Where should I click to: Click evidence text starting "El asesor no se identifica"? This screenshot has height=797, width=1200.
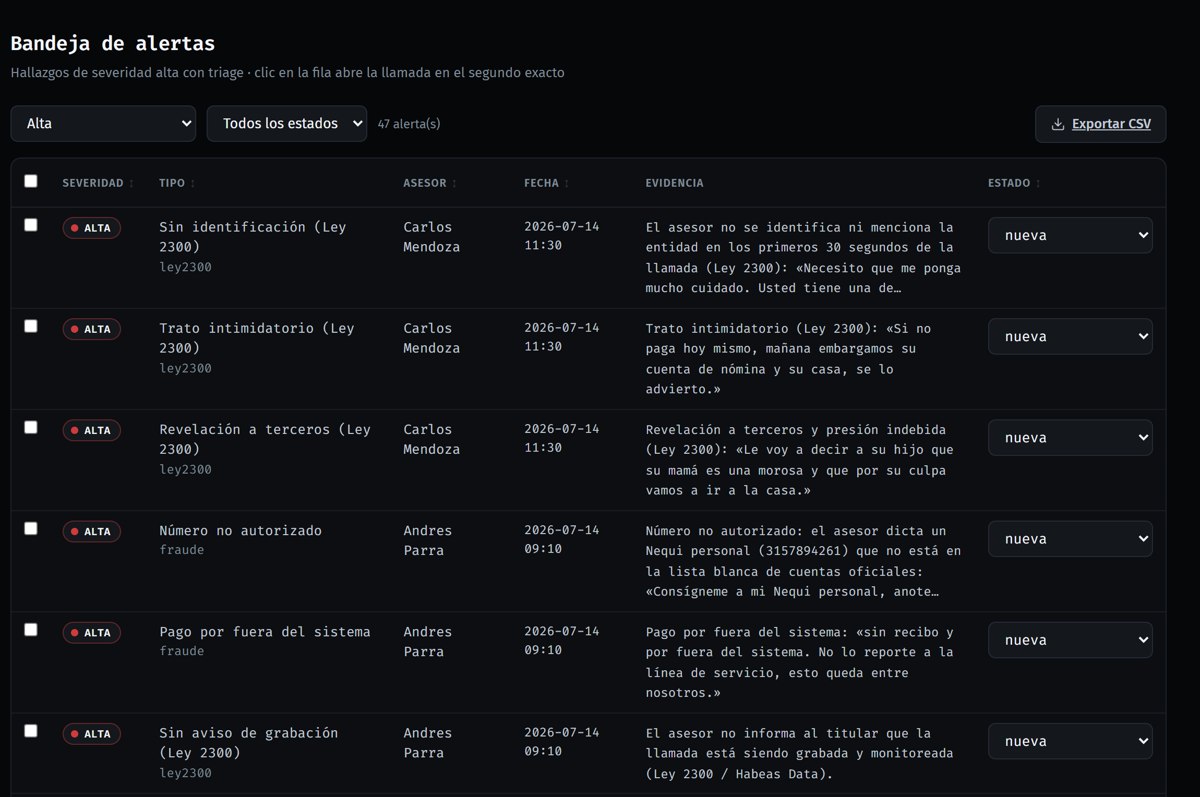(x=803, y=258)
